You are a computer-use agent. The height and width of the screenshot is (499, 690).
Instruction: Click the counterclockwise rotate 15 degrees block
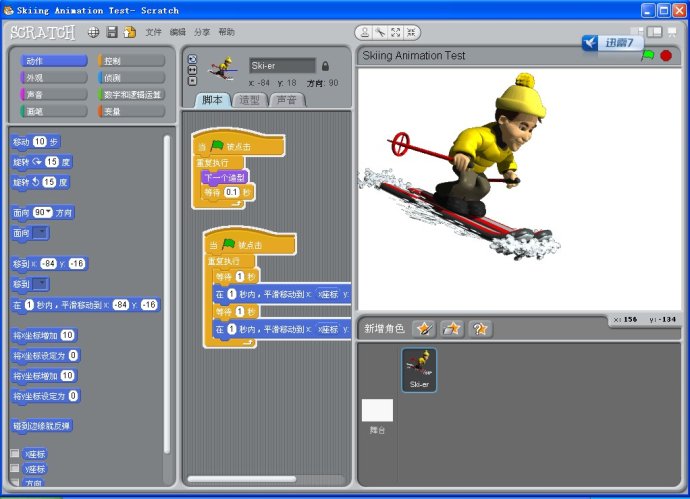[40, 182]
